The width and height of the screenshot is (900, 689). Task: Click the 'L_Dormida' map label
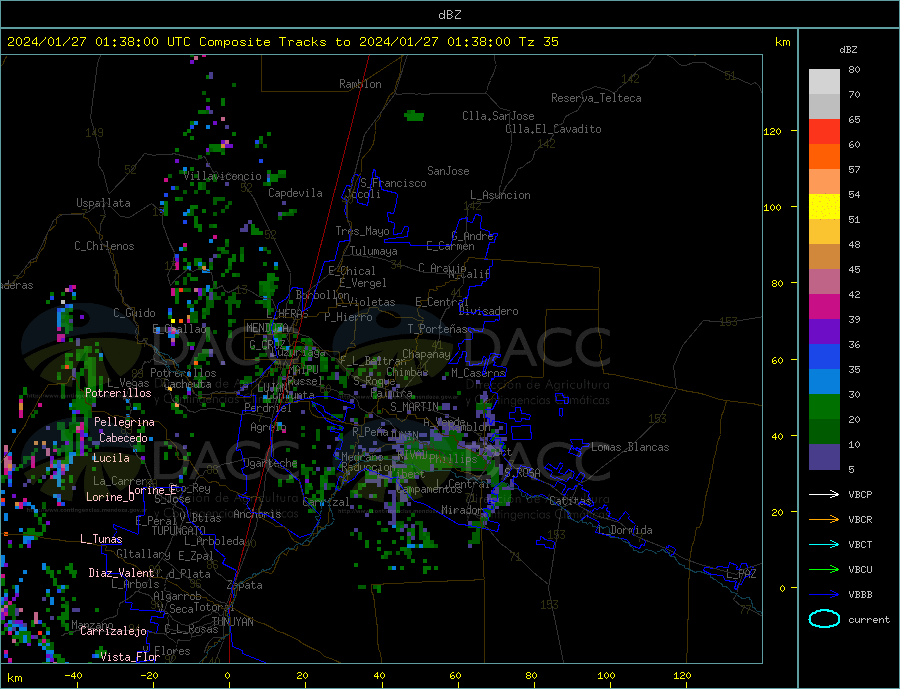click(x=625, y=530)
